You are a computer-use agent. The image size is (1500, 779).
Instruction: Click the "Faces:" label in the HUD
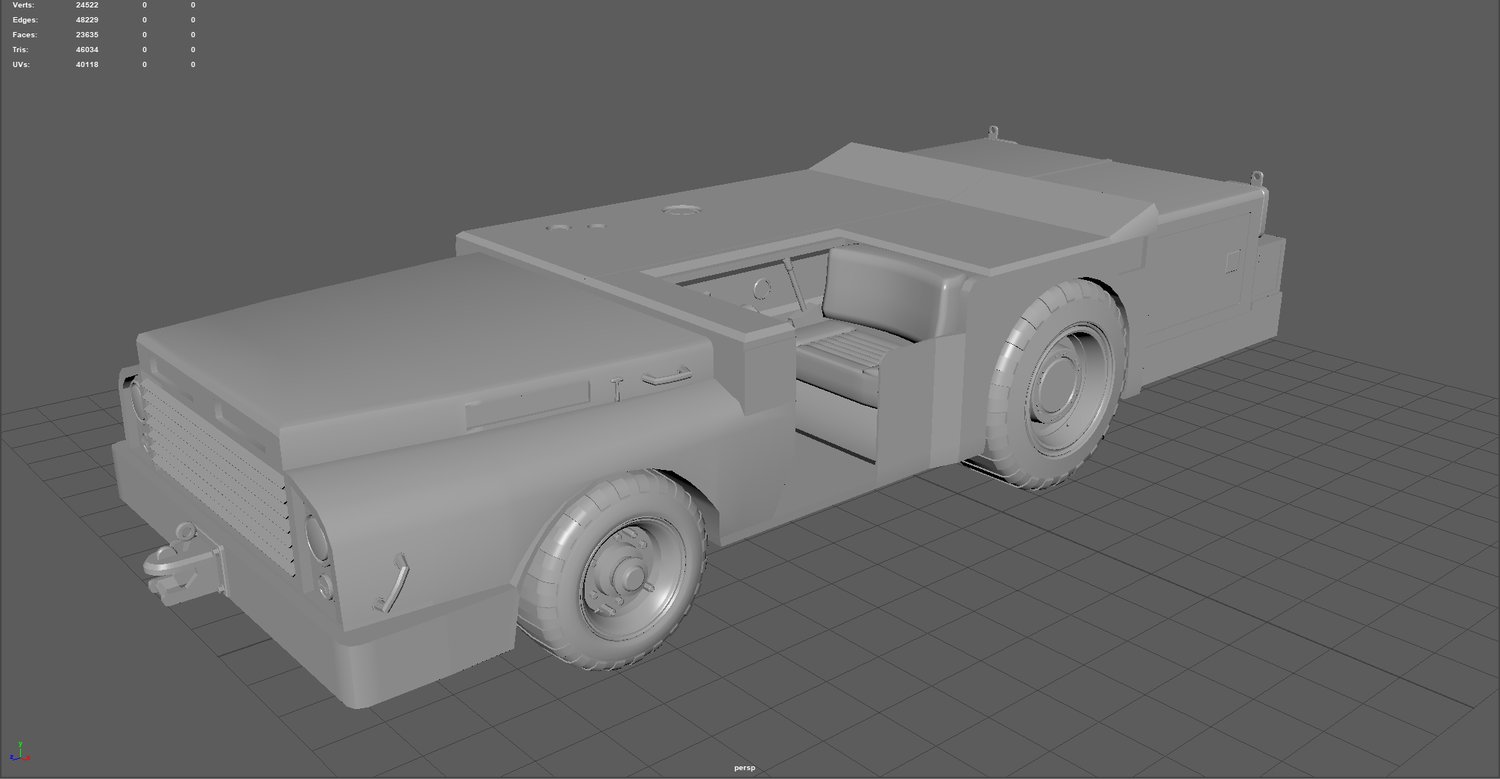click(25, 35)
